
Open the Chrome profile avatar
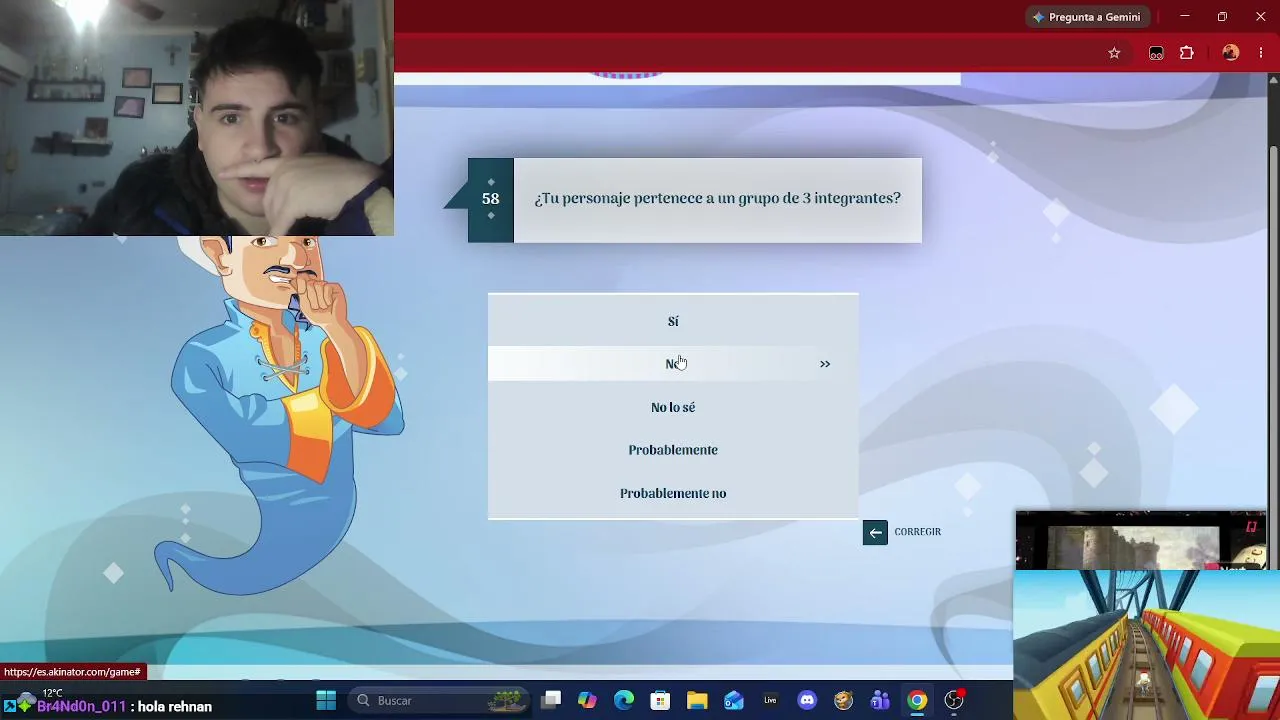1231,53
